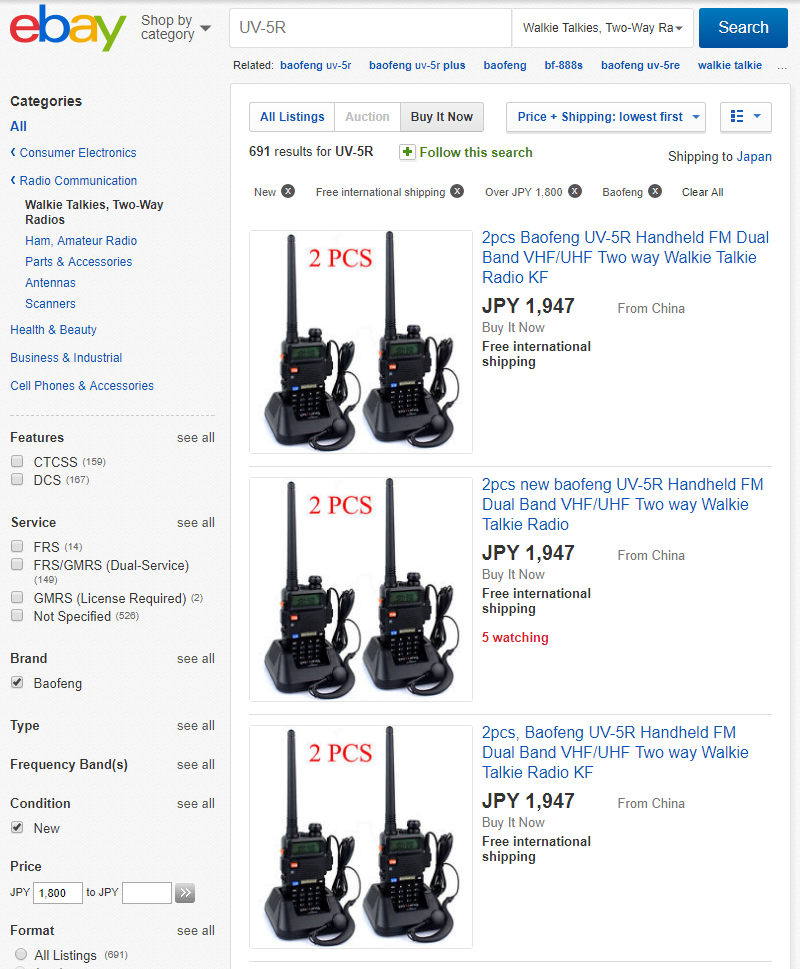Expand Type with see all

click(196, 726)
